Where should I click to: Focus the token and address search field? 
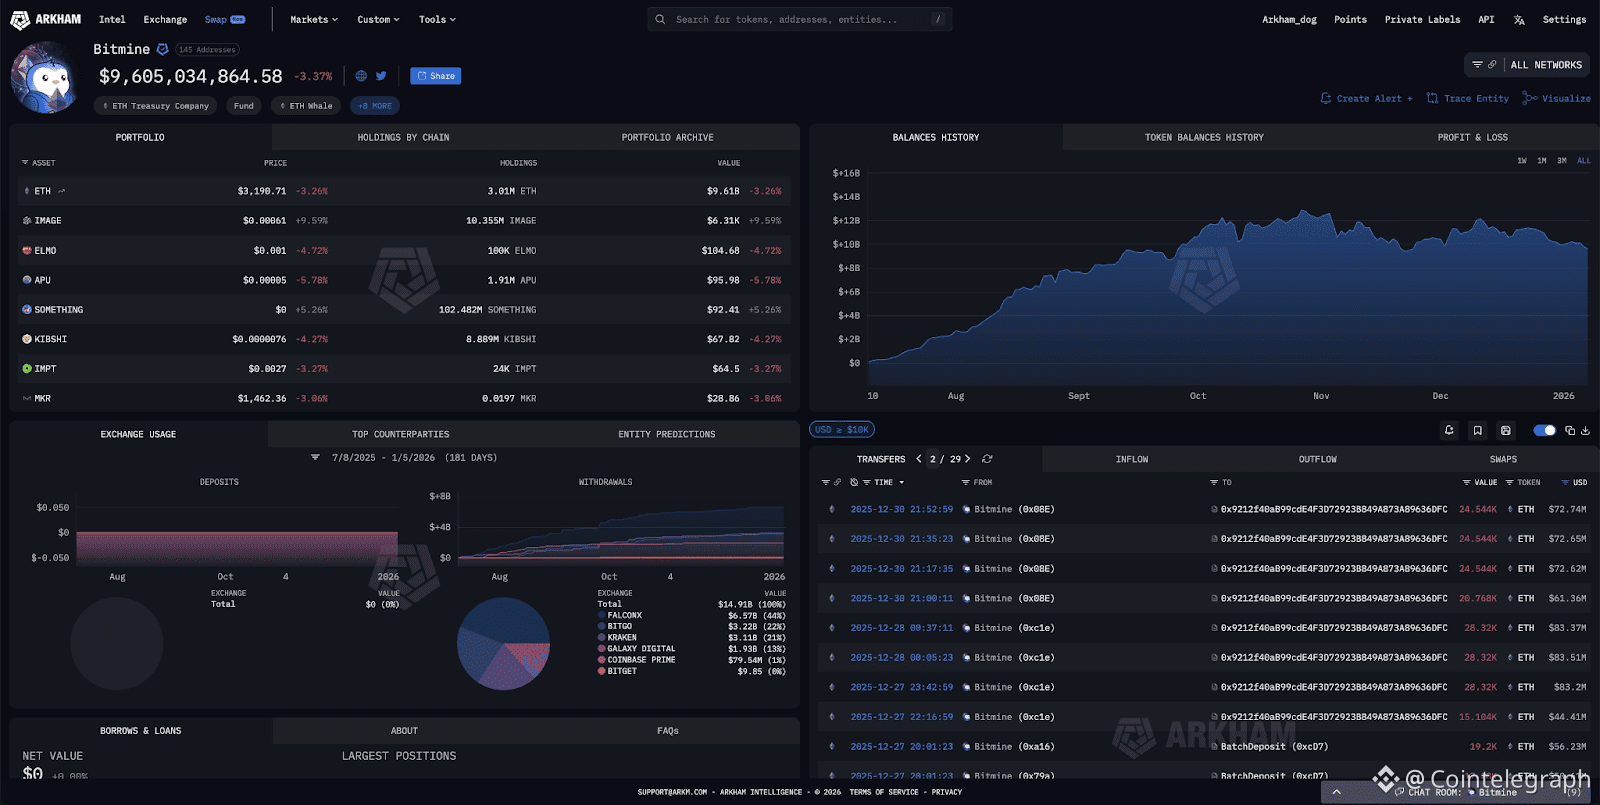(800, 19)
